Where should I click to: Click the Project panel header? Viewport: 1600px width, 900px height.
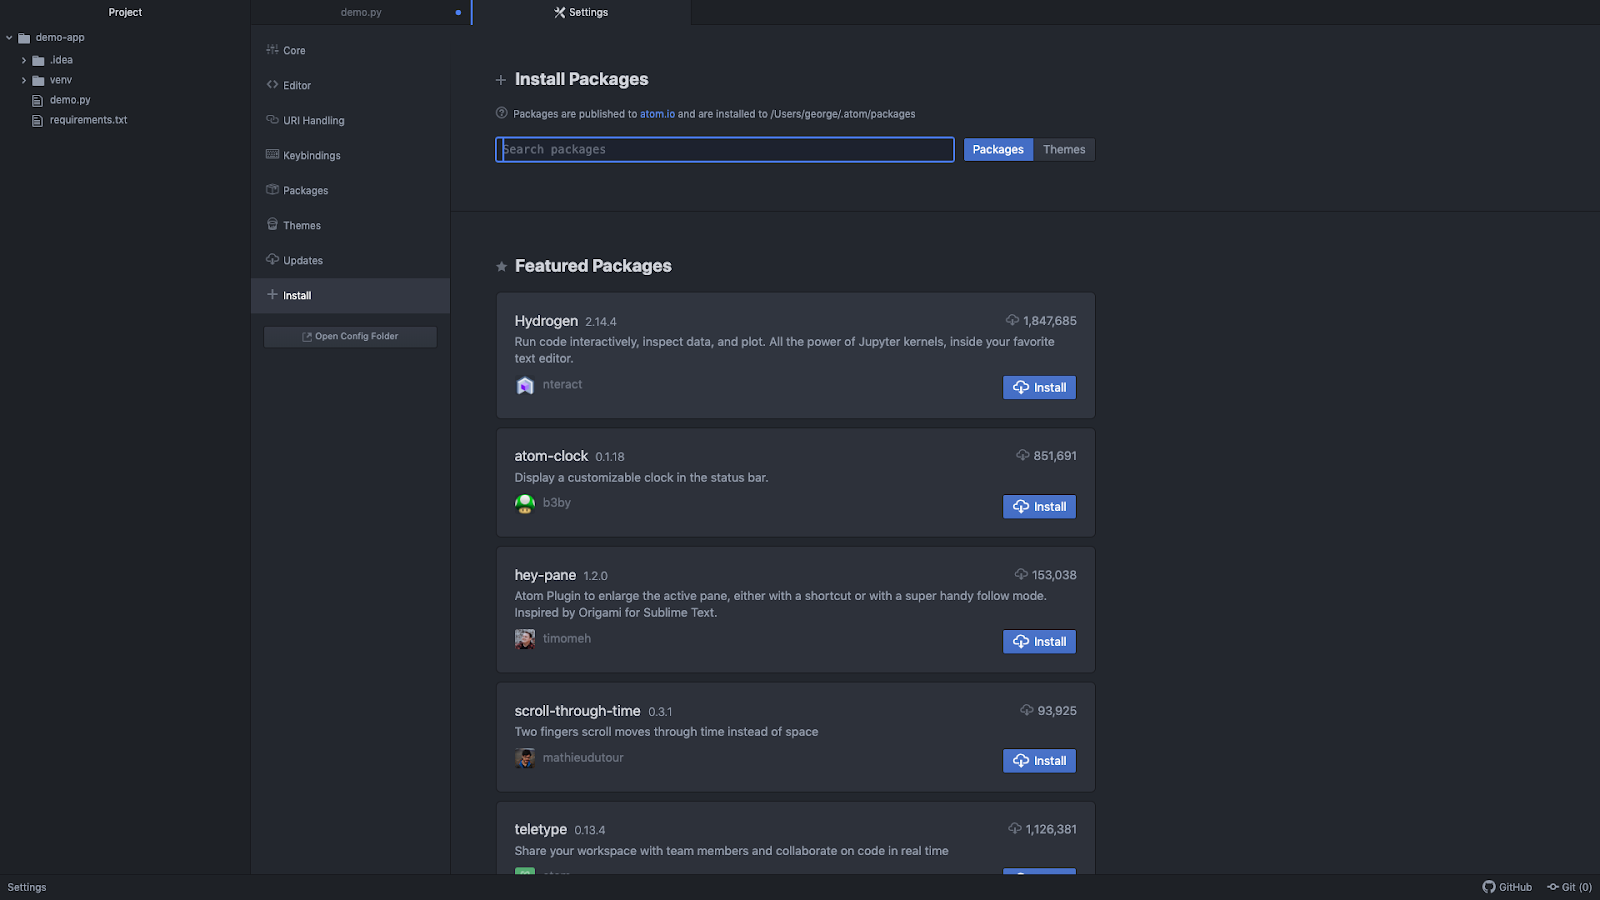pyautogui.click(x=125, y=12)
